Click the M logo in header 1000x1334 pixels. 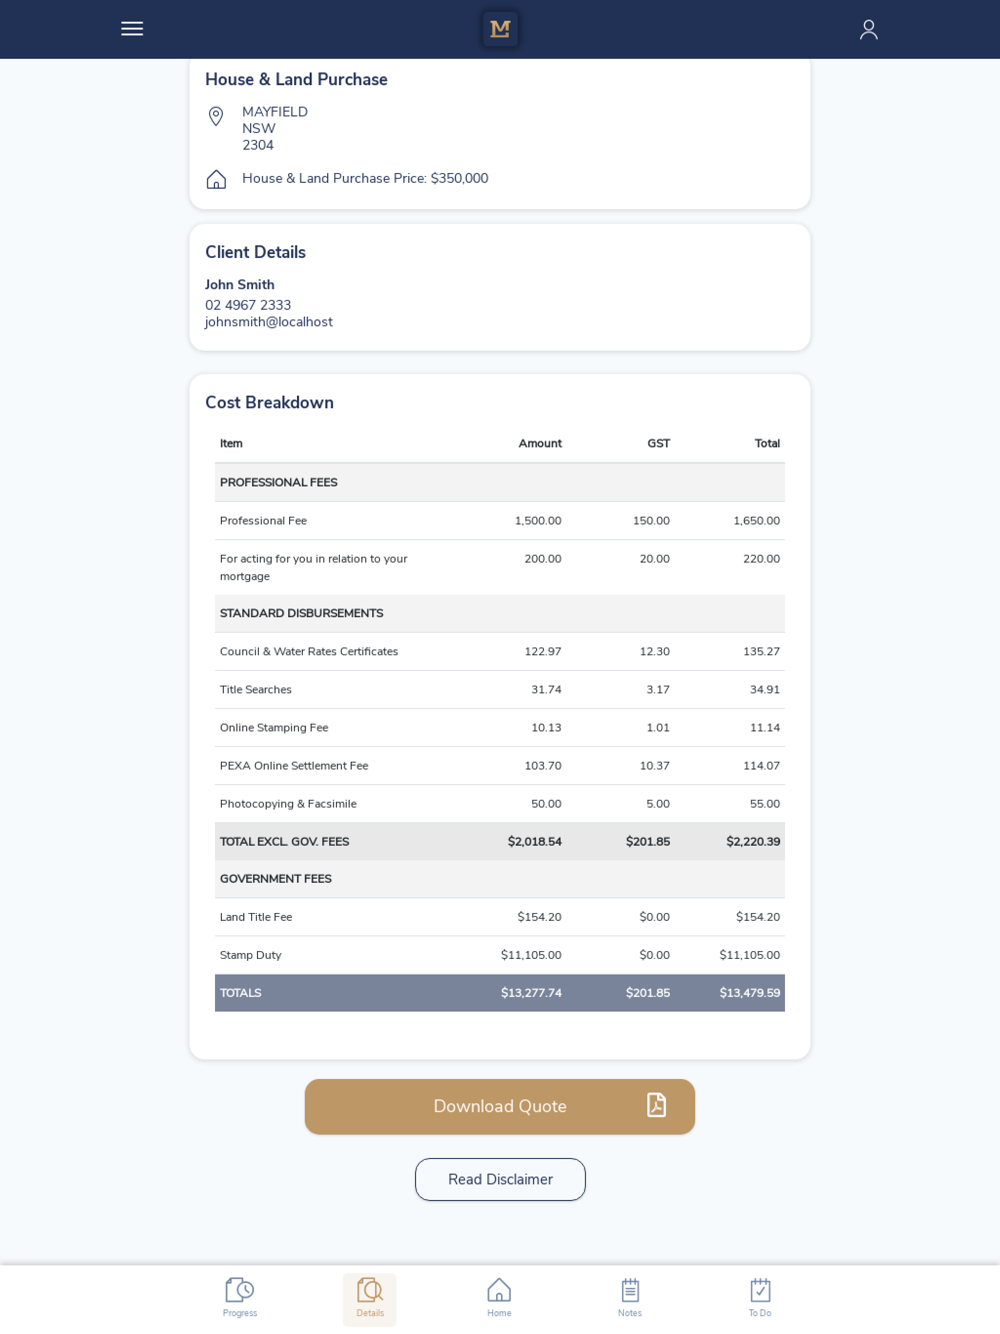click(500, 29)
